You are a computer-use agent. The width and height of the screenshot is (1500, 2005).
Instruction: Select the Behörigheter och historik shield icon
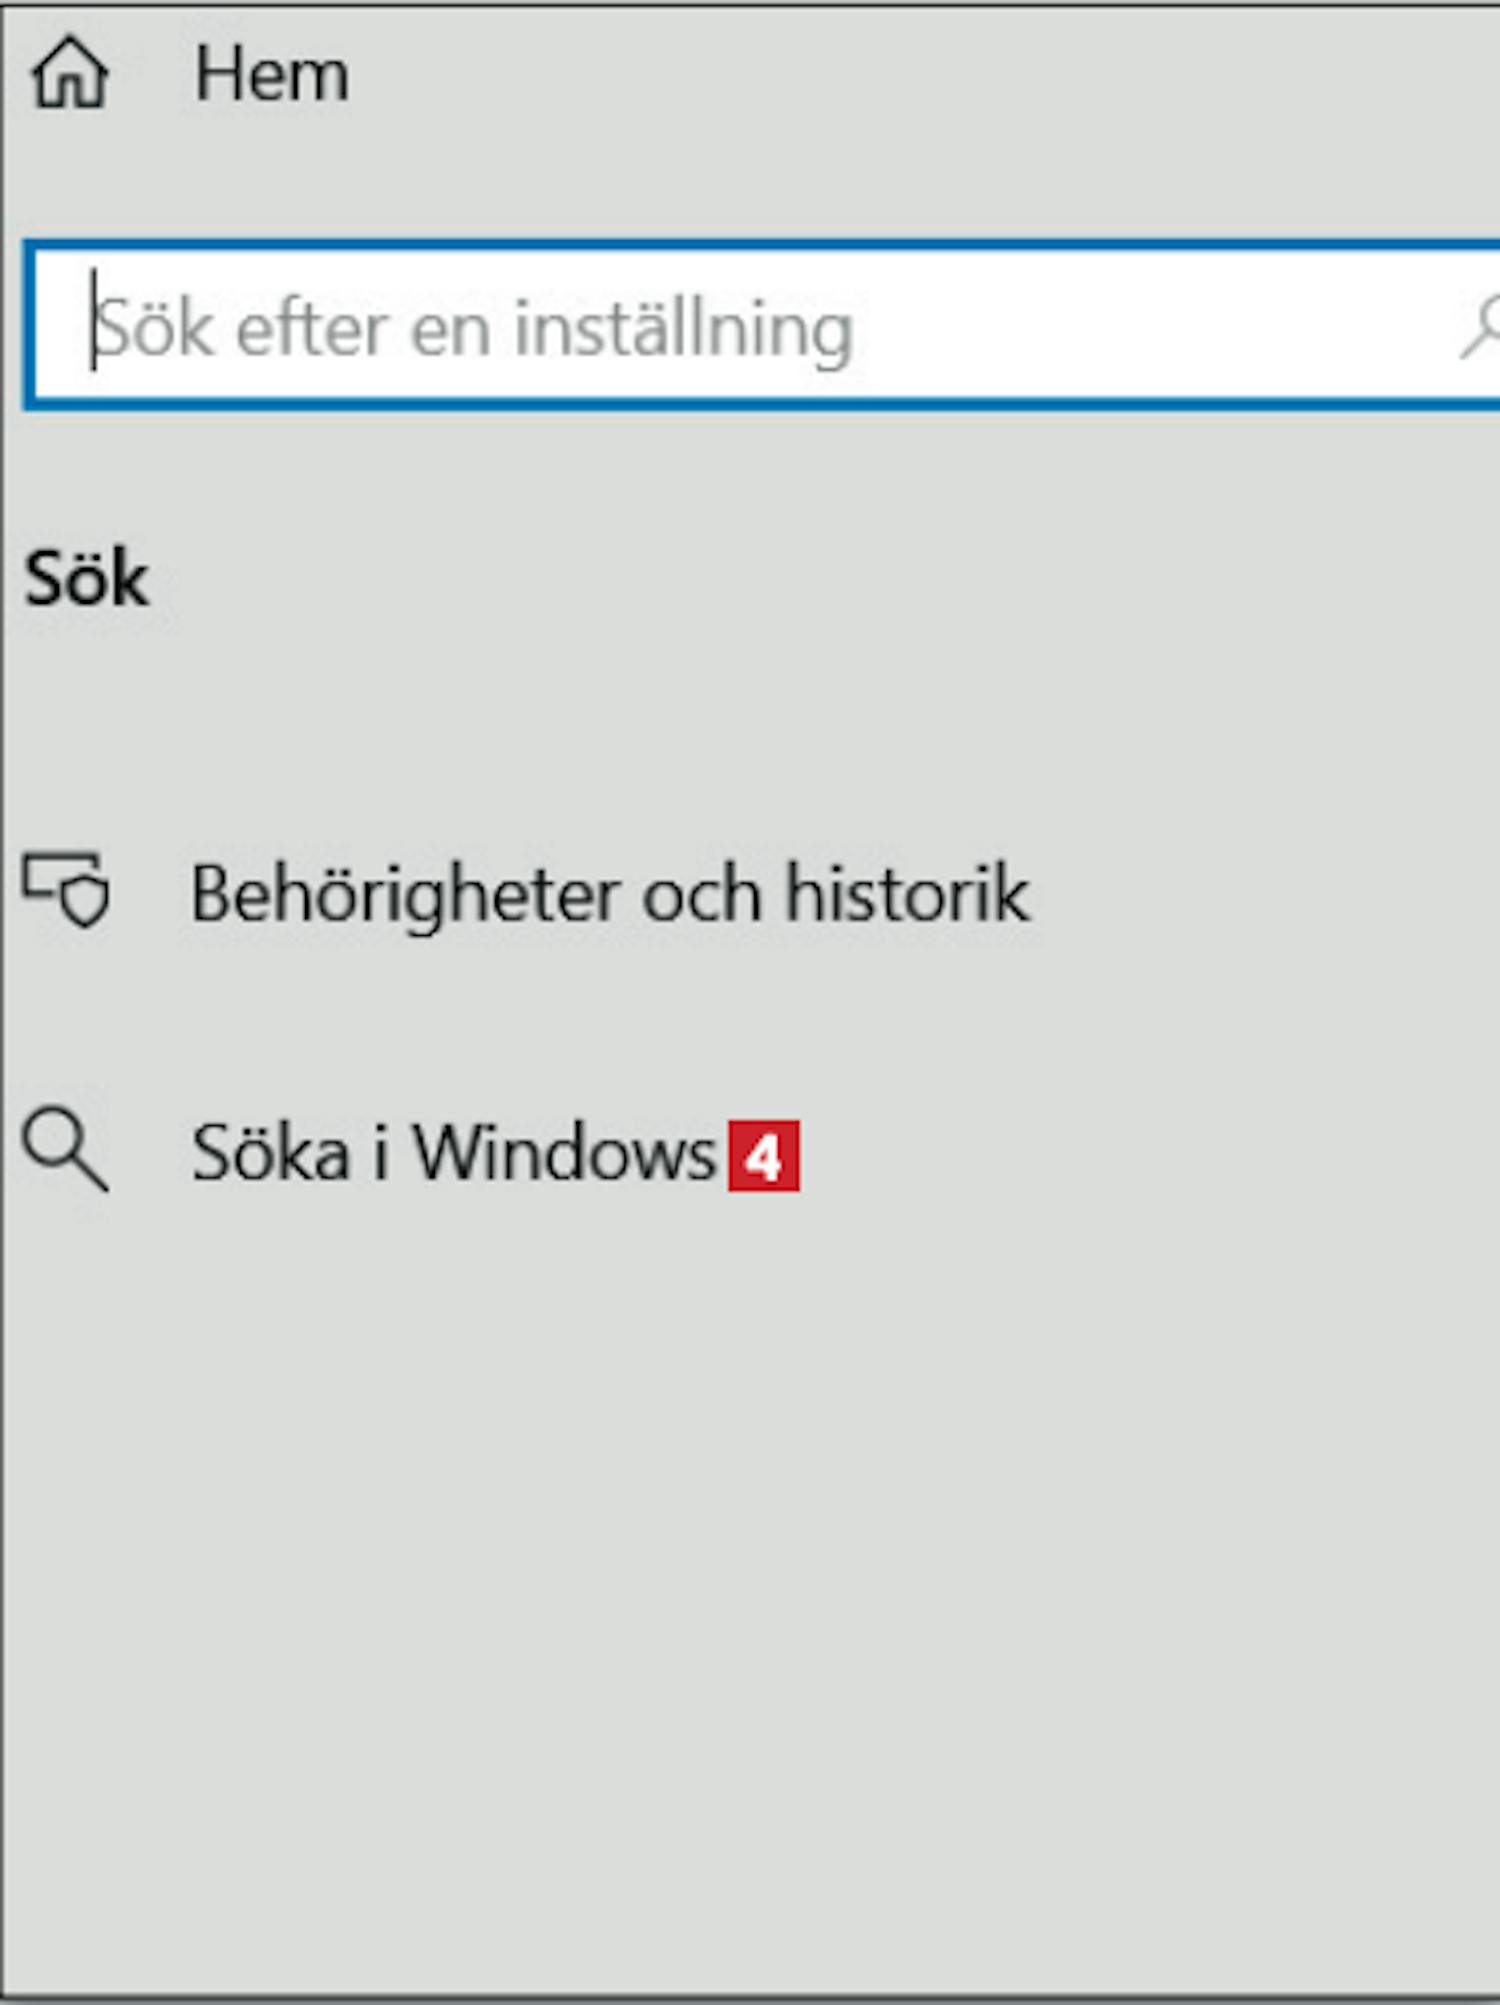click(66, 890)
